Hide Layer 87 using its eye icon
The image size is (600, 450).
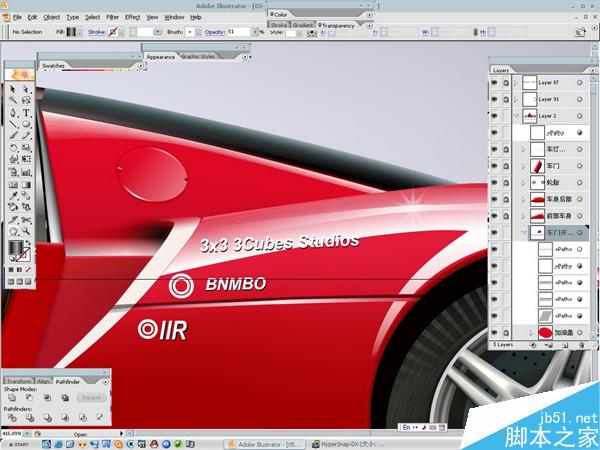(x=495, y=83)
